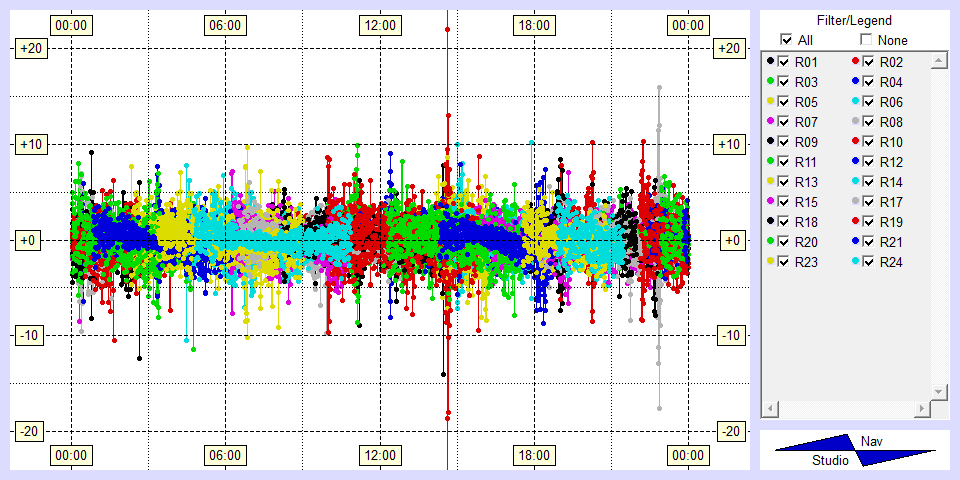Click the +20 label on left axis

pos(29,48)
